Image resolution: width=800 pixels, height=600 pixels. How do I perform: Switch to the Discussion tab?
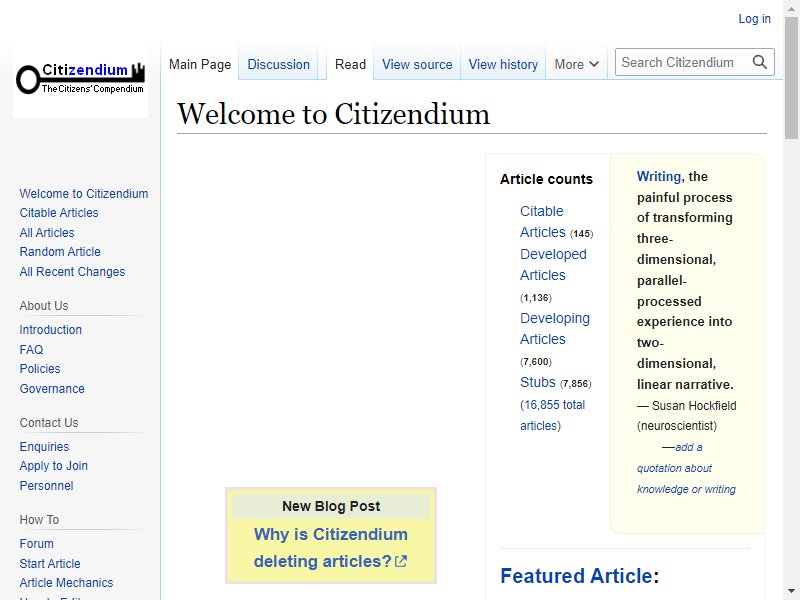pyautogui.click(x=279, y=64)
